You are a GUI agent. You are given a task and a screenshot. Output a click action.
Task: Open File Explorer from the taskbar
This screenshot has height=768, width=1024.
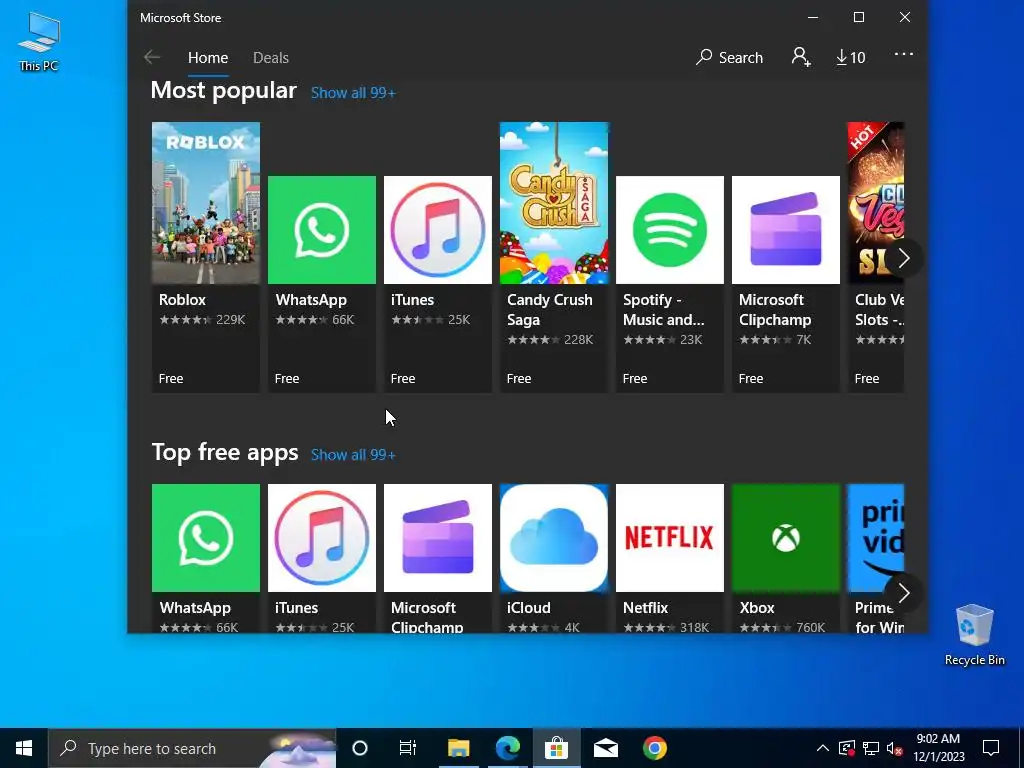pos(458,748)
